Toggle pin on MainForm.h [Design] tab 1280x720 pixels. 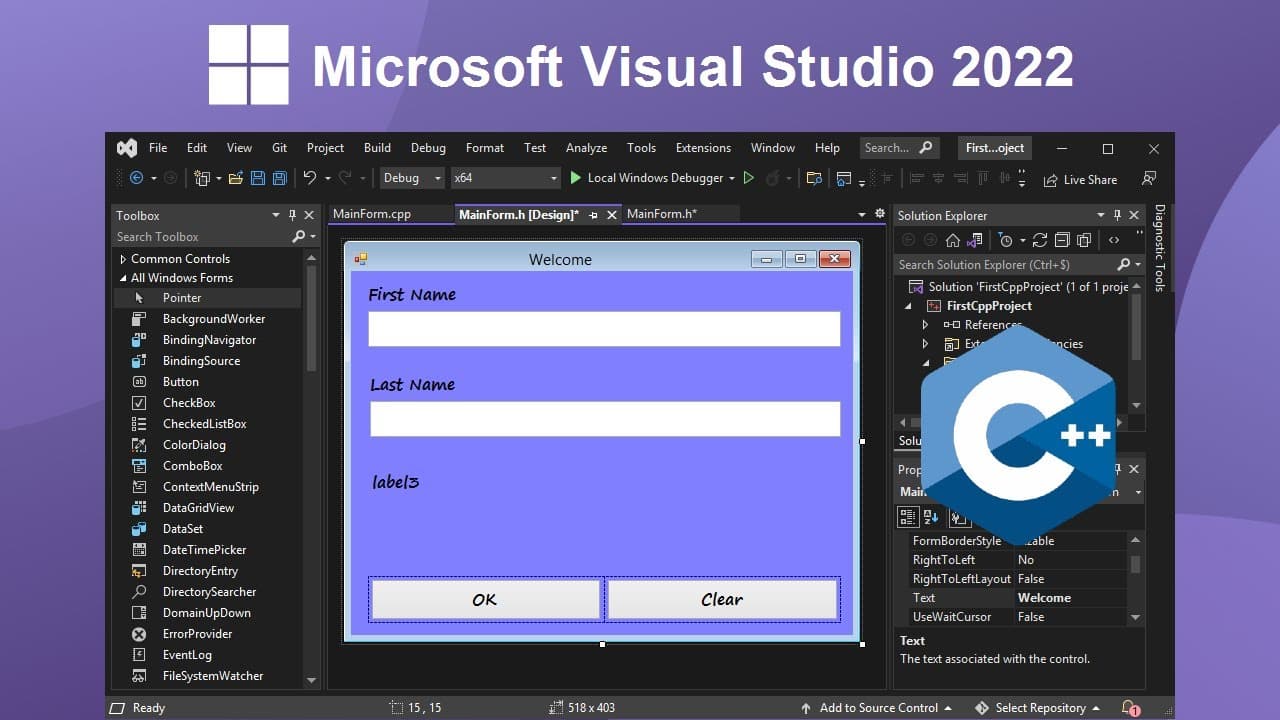point(594,215)
